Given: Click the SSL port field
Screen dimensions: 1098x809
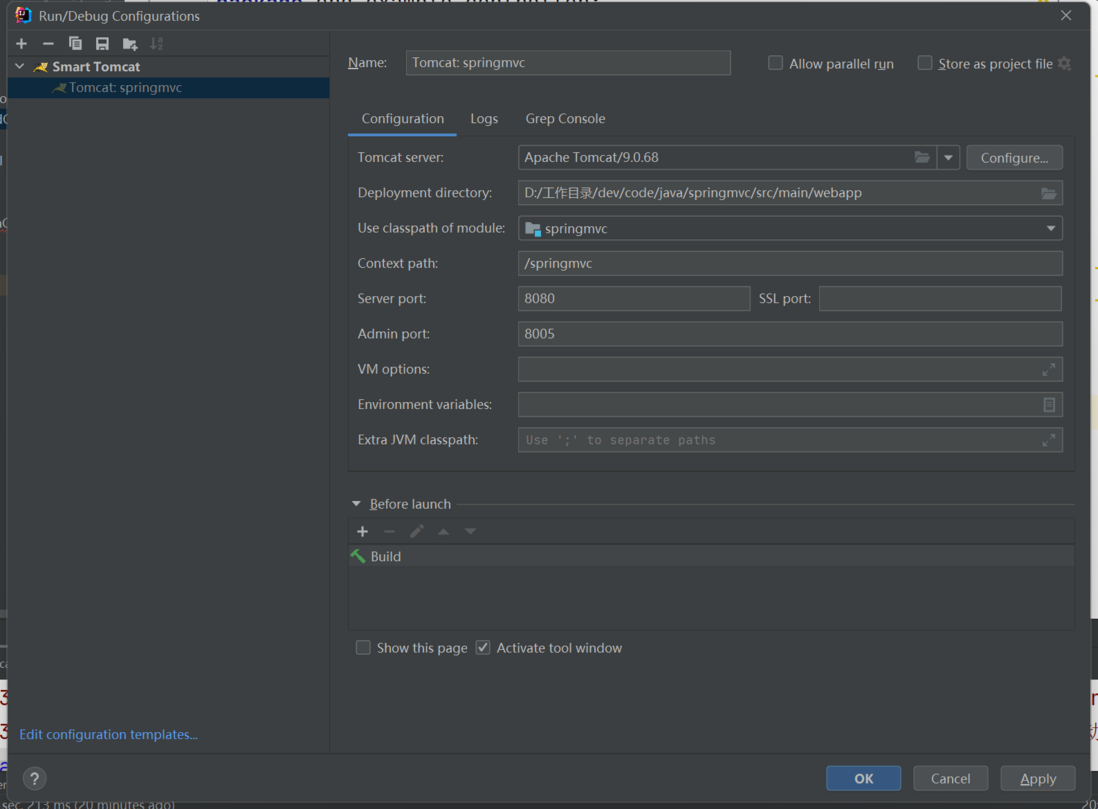Looking at the screenshot, I should [940, 298].
